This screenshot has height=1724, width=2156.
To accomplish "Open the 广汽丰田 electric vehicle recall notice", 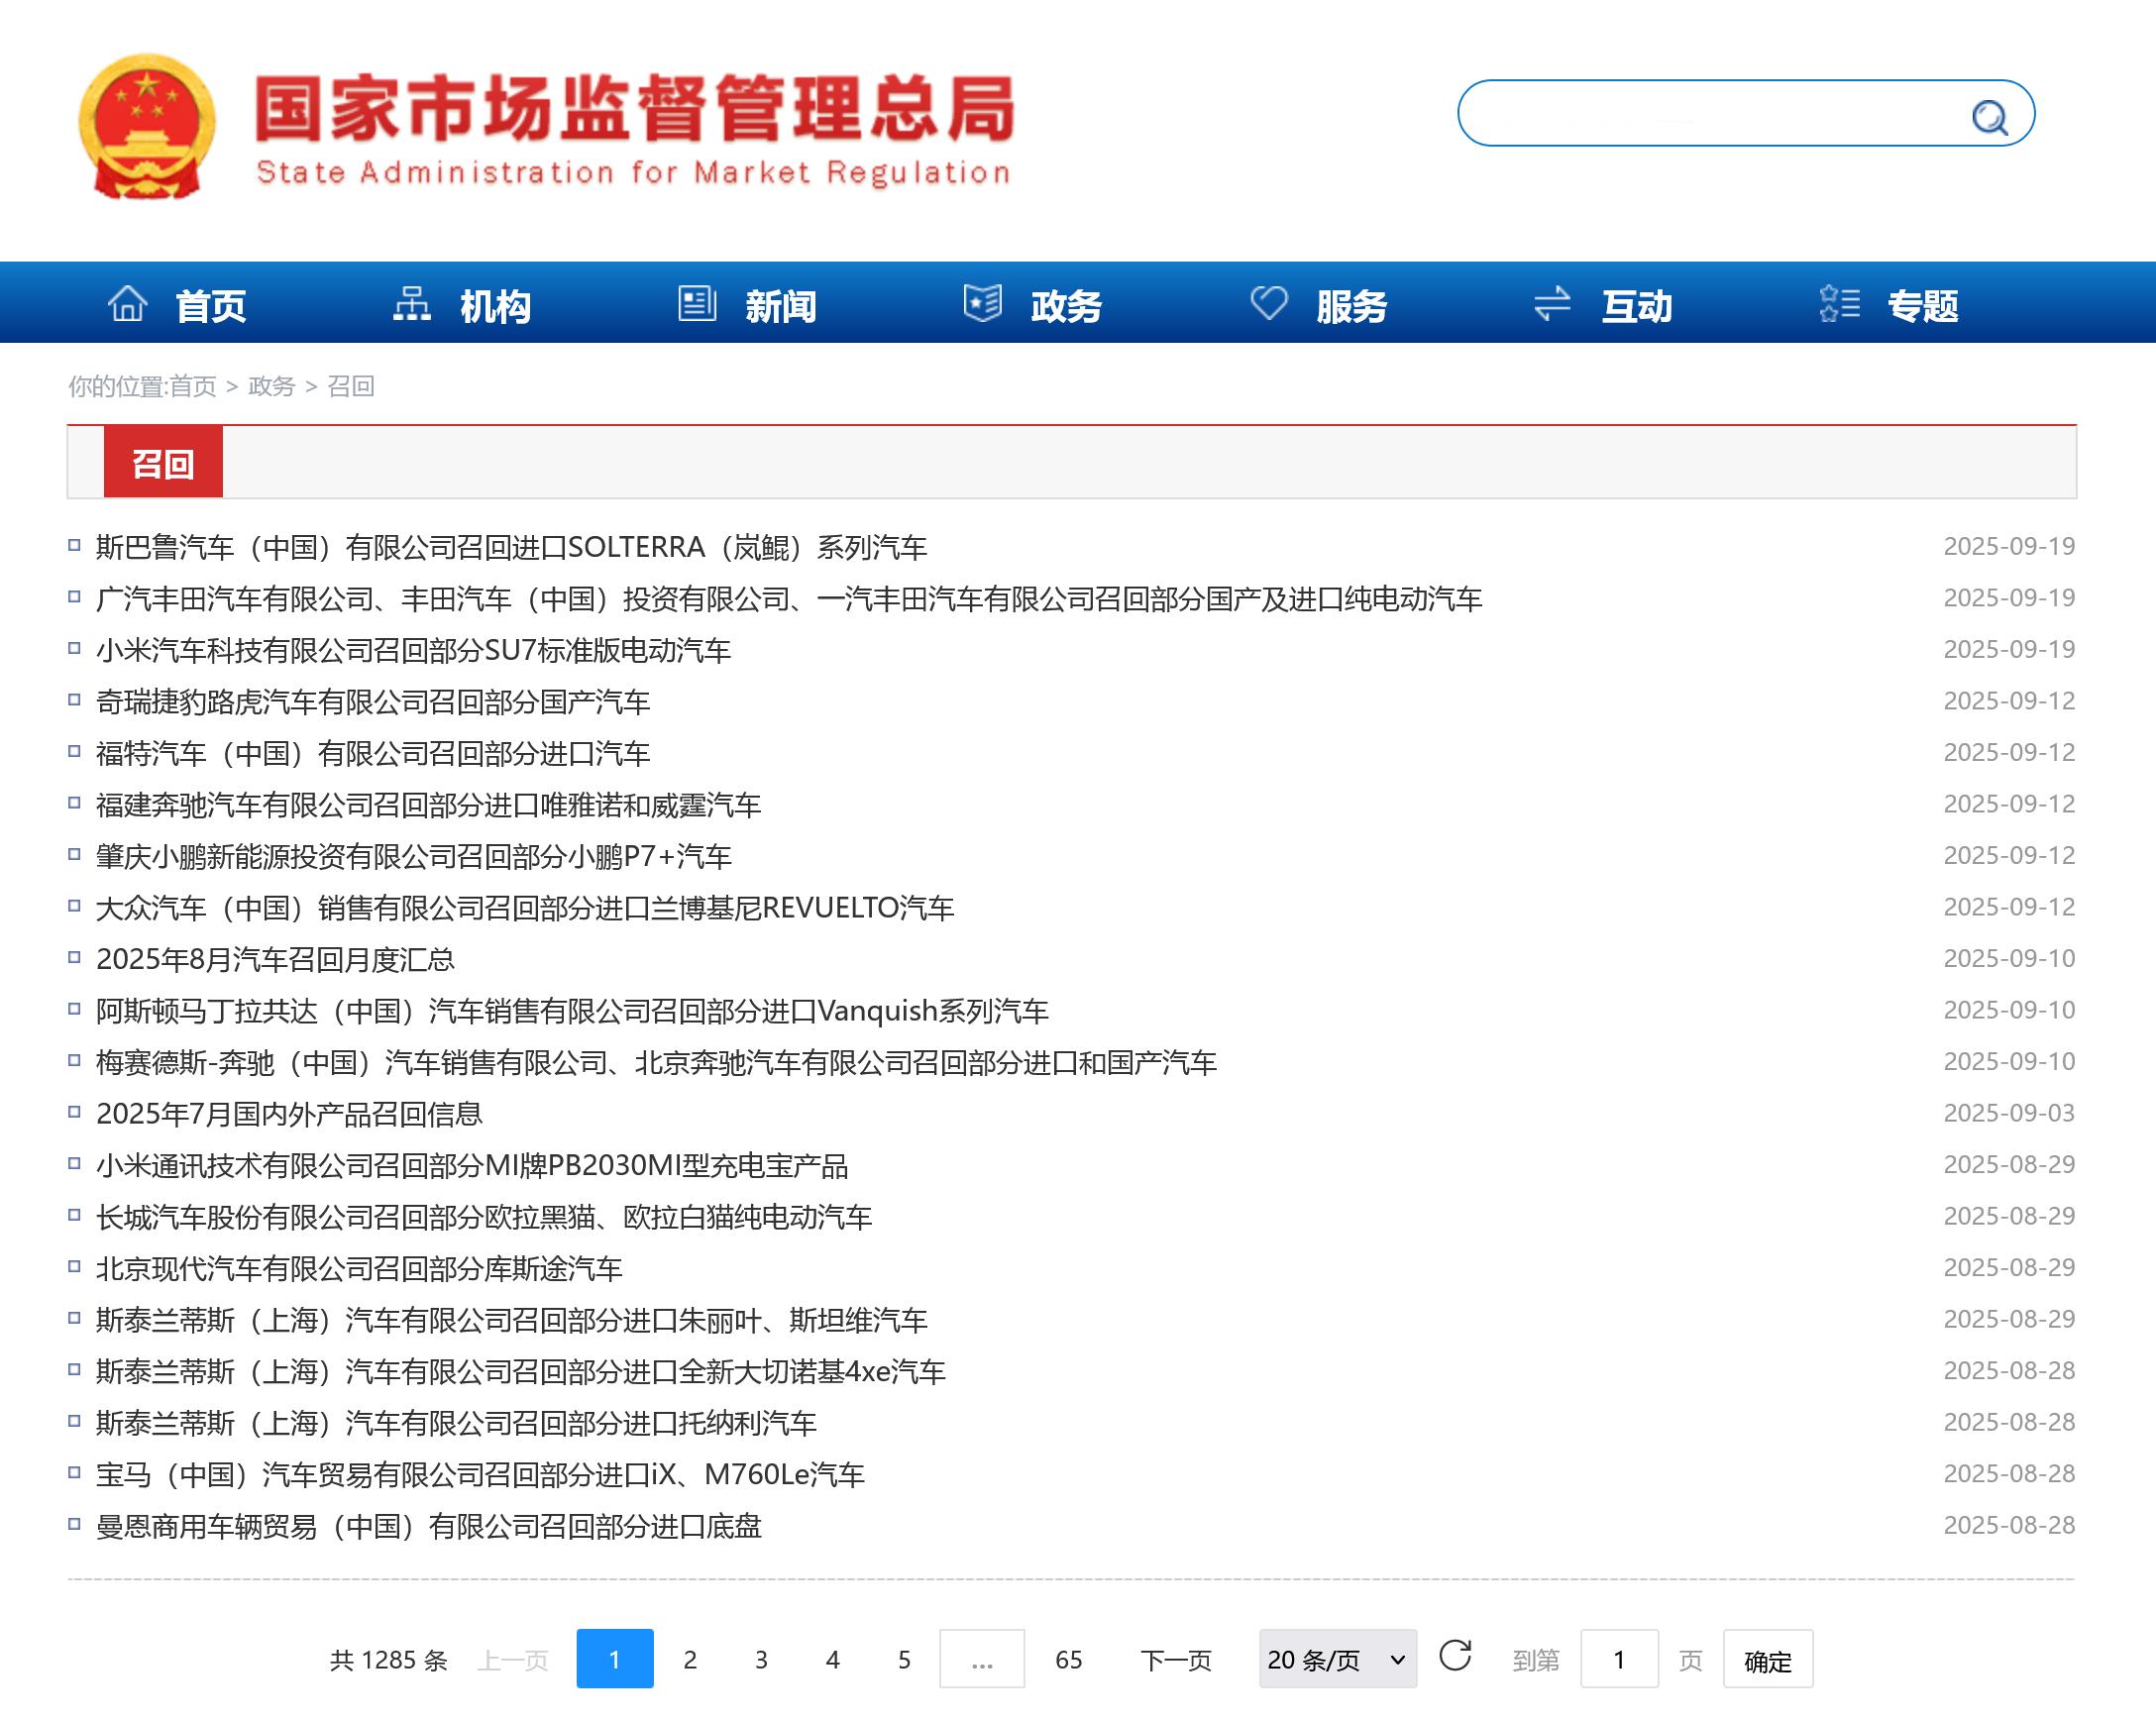I will coord(789,598).
